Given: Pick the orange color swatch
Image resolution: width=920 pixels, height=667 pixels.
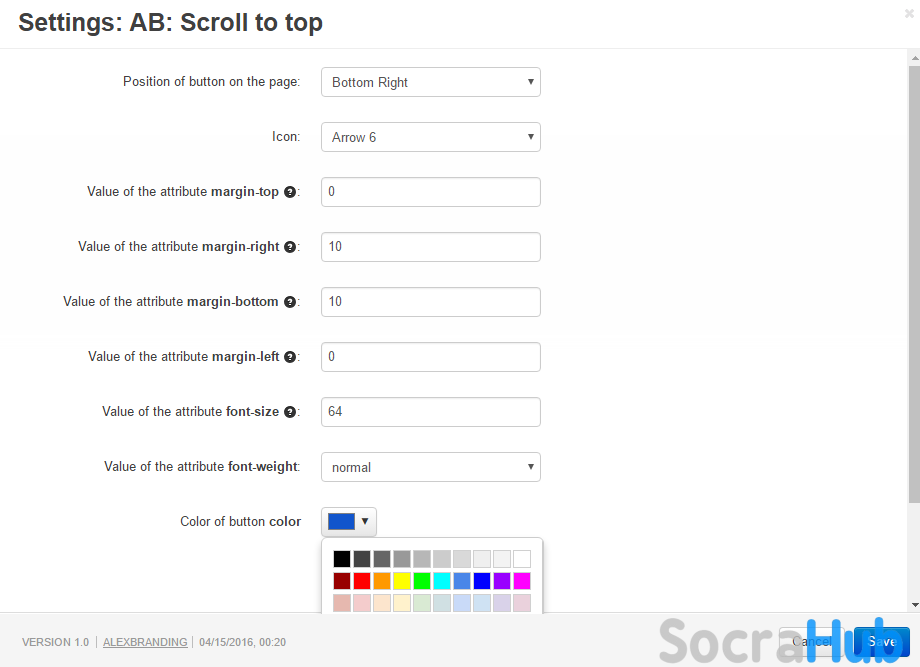Looking at the screenshot, I should 382,581.
